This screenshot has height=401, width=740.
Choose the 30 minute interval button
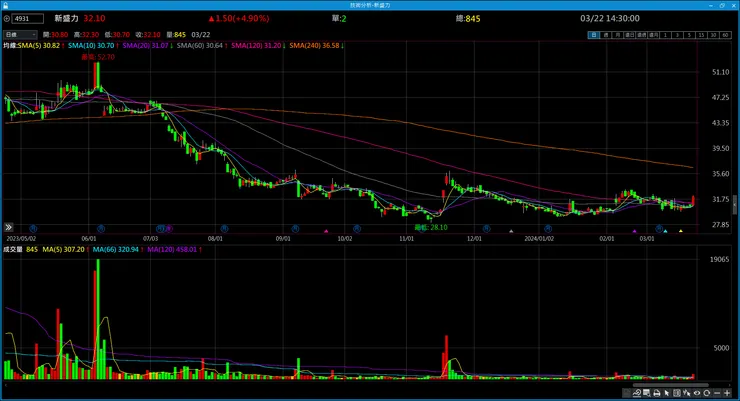coord(713,35)
